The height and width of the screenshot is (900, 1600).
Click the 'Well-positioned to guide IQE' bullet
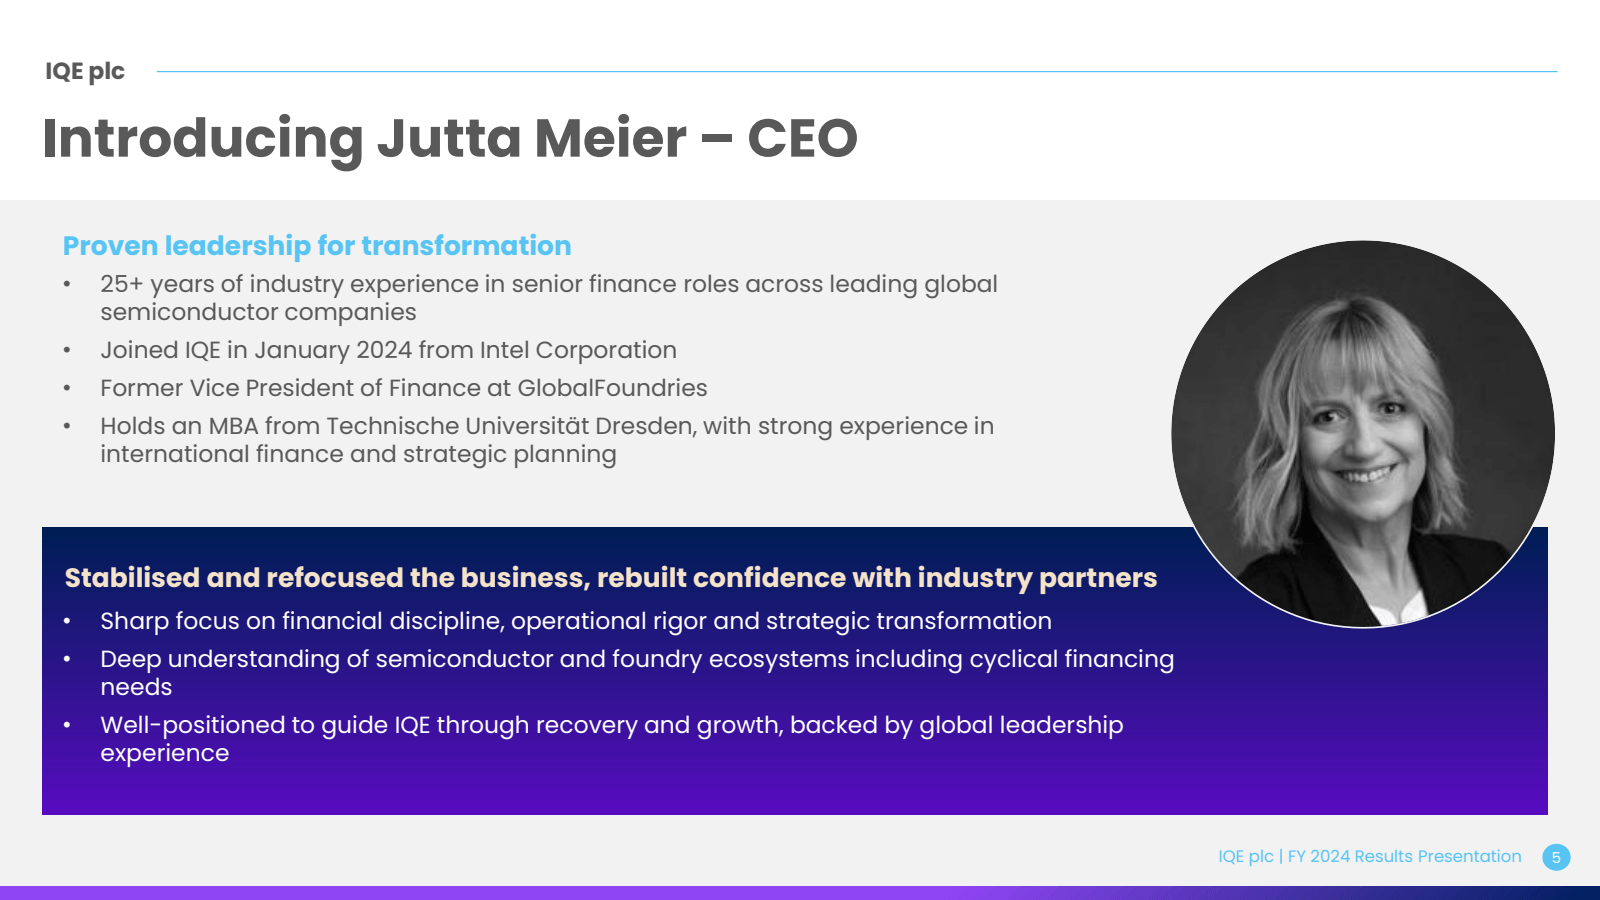pyautogui.click(x=612, y=739)
